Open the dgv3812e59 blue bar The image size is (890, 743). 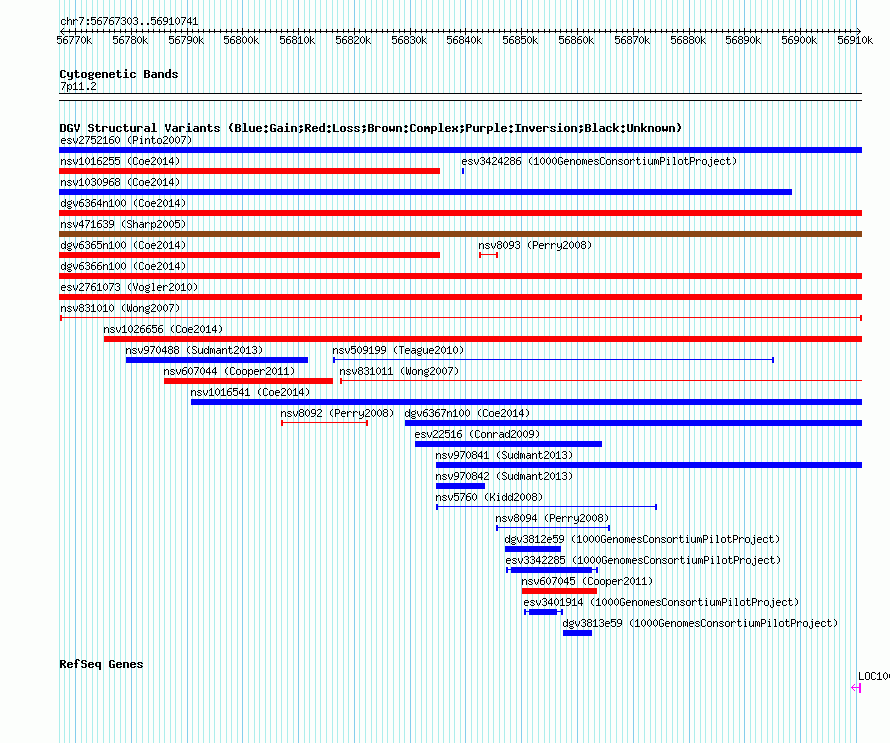click(532, 549)
